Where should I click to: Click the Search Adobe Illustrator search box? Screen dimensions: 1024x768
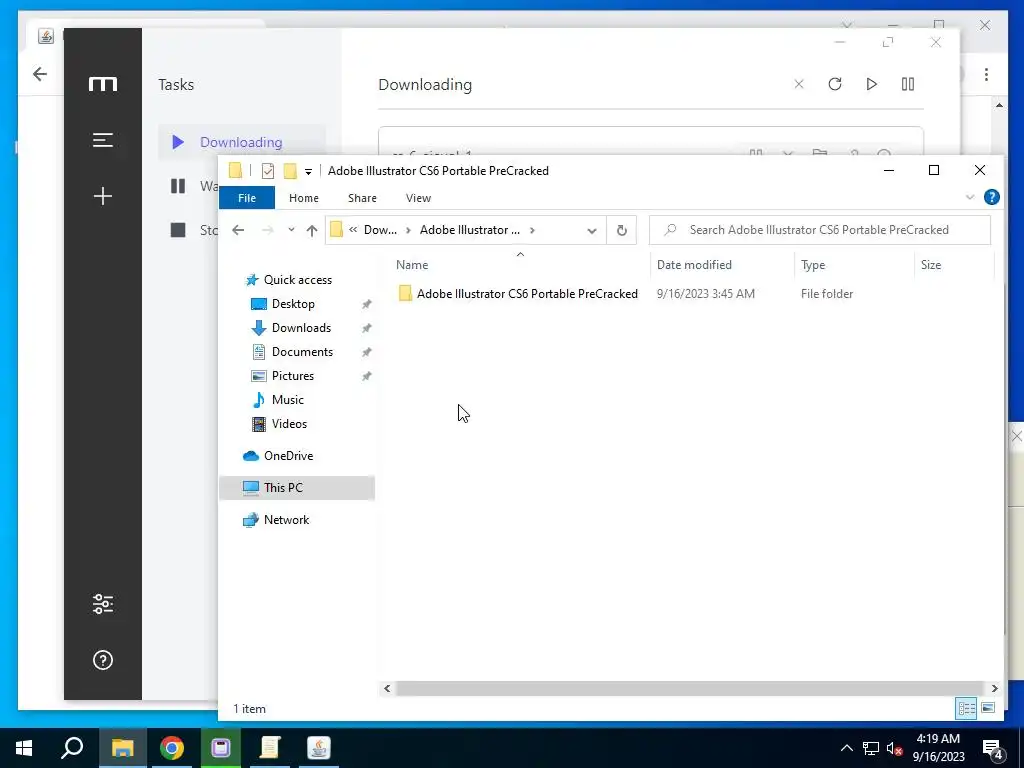click(820, 230)
